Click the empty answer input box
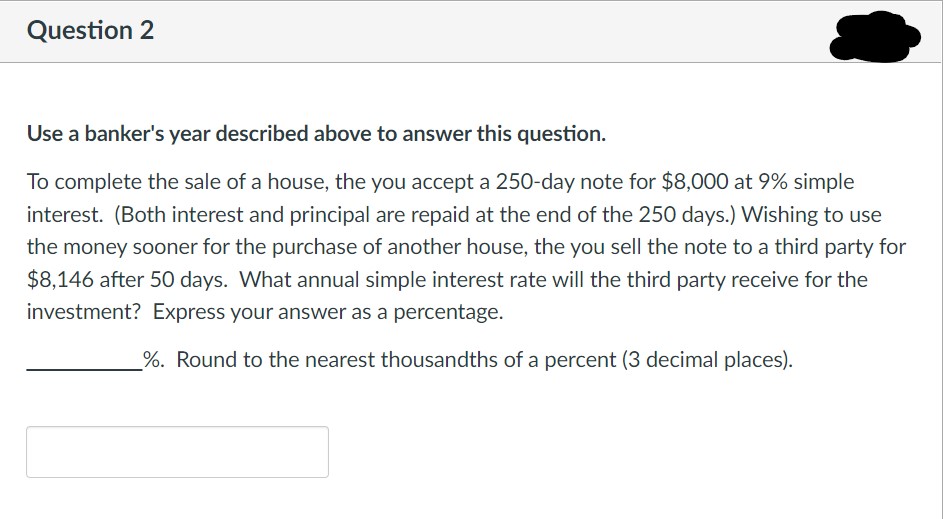The image size is (946, 519). pos(177,452)
